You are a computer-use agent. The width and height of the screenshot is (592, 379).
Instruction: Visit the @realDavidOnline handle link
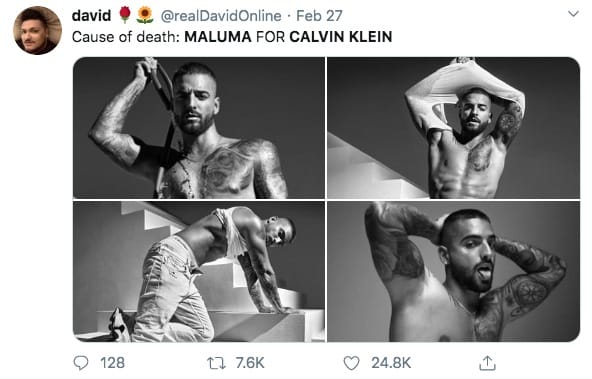(221, 15)
